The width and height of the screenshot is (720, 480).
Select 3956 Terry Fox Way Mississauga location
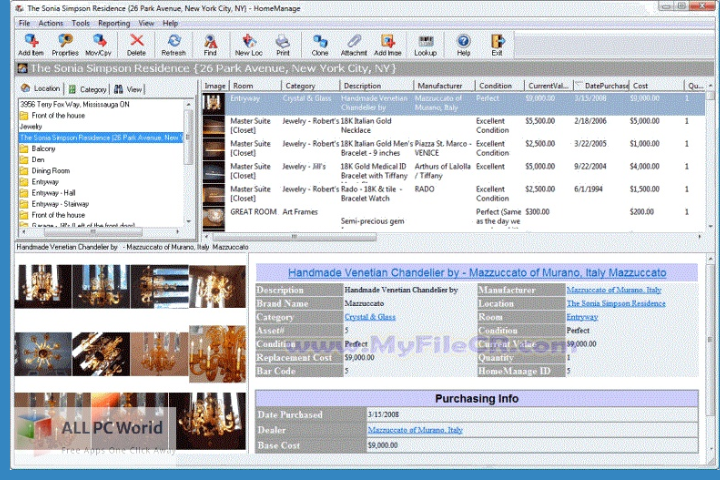[75, 104]
